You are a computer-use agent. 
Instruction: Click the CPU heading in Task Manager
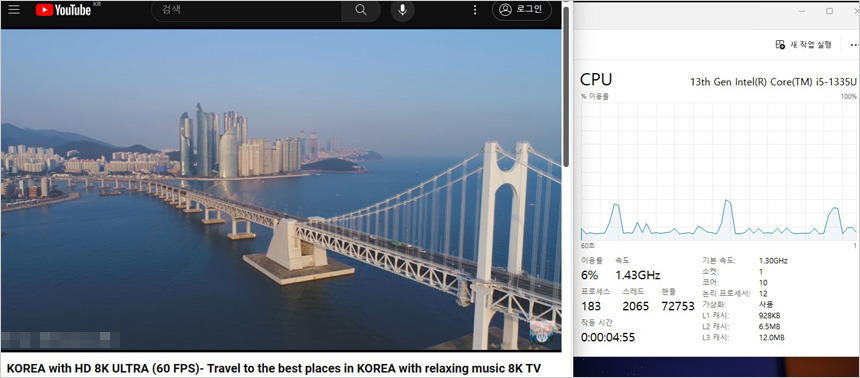[x=596, y=80]
